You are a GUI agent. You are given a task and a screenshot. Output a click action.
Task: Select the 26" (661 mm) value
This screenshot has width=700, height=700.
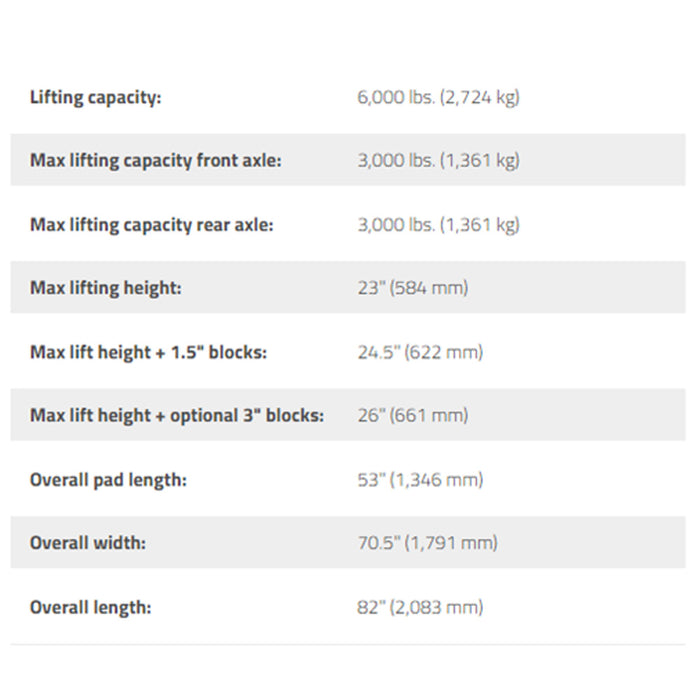(x=412, y=415)
